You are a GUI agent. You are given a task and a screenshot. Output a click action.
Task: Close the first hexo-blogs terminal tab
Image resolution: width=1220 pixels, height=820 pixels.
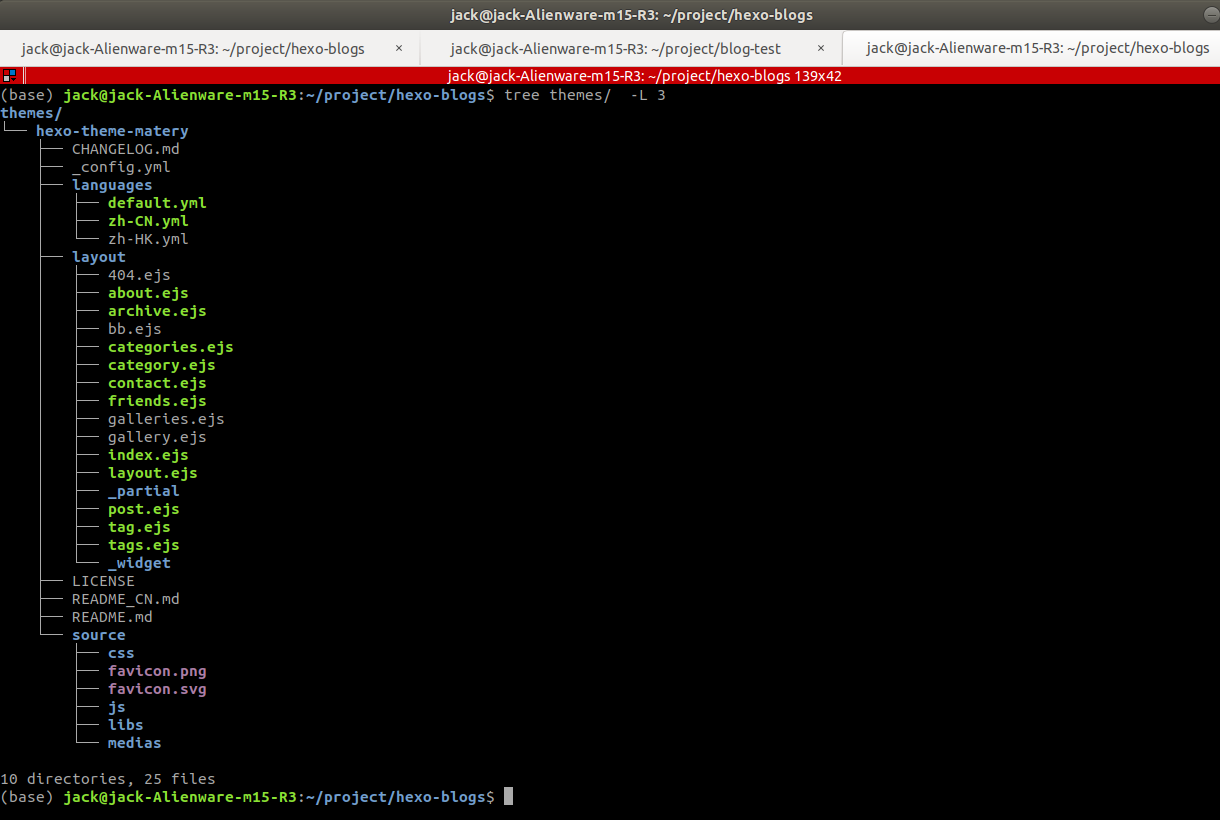click(x=399, y=48)
